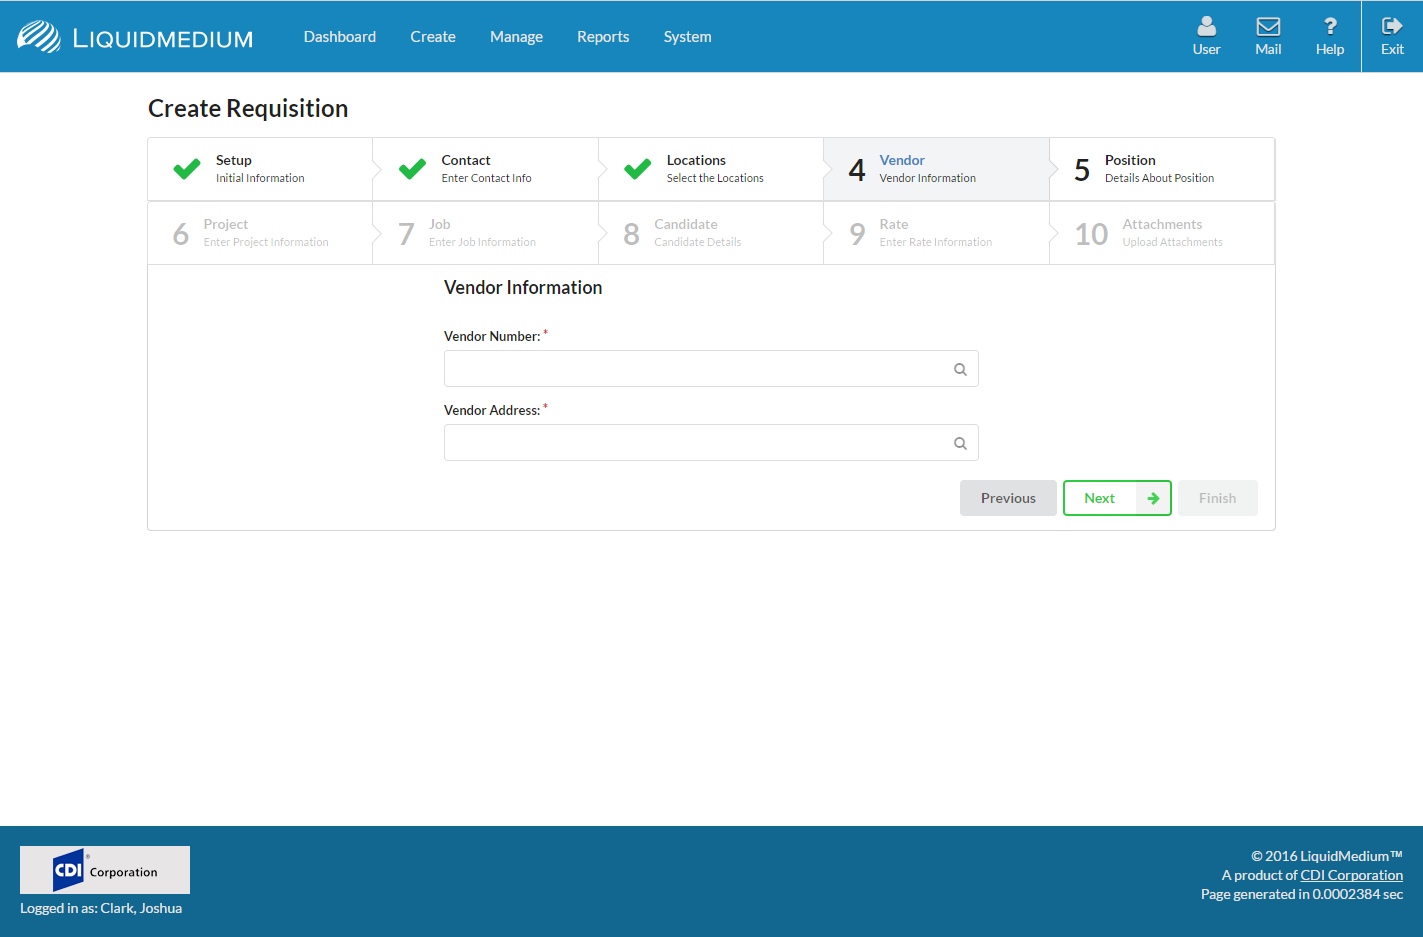Open the Dashboard menu

[340, 37]
